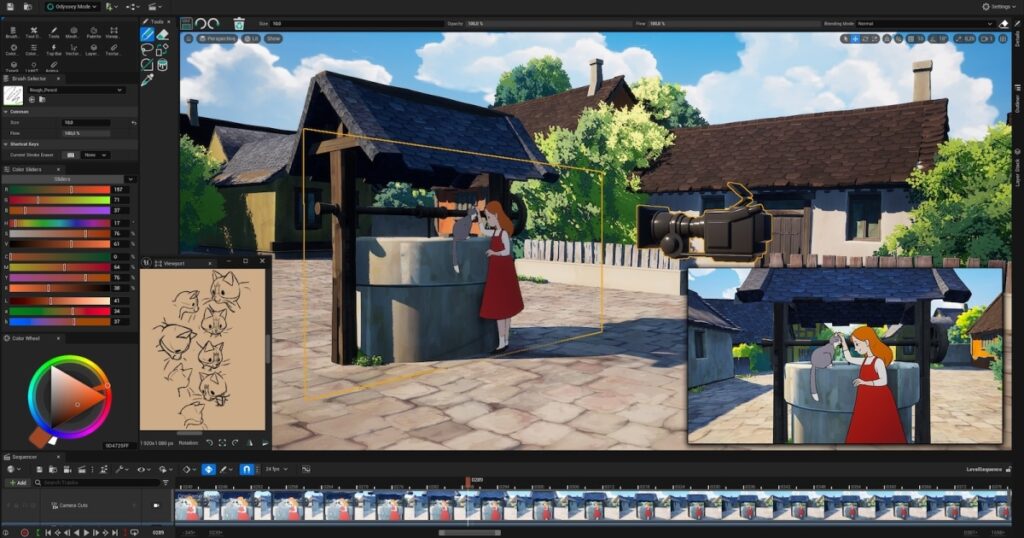
Task: Toggle the highlighted blue keyframe button in Sequencer
Action: pyautogui.click(x=209, y=469)
